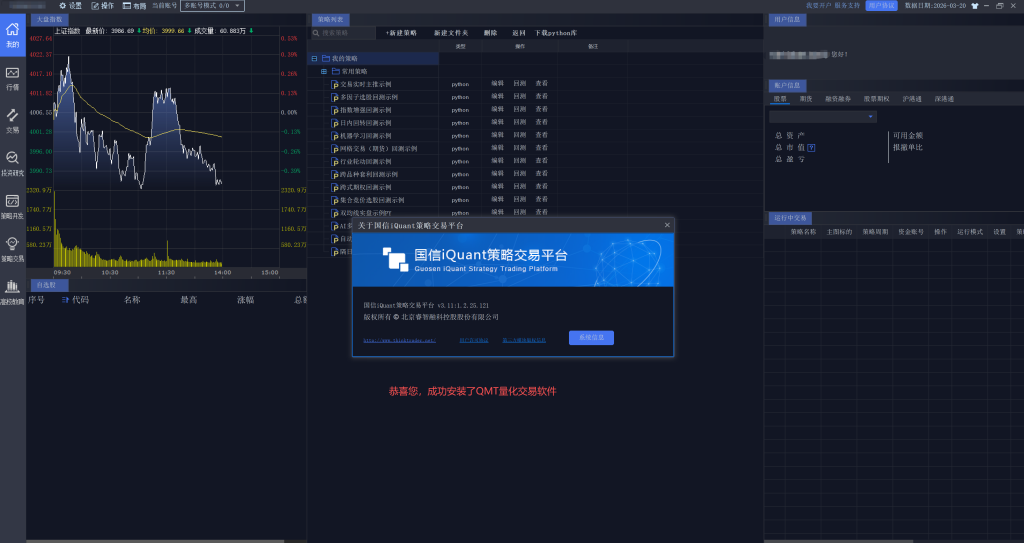1024x543 pixels.
Task: Open the thinktrader website link in dialog
Action: [400, 340]
